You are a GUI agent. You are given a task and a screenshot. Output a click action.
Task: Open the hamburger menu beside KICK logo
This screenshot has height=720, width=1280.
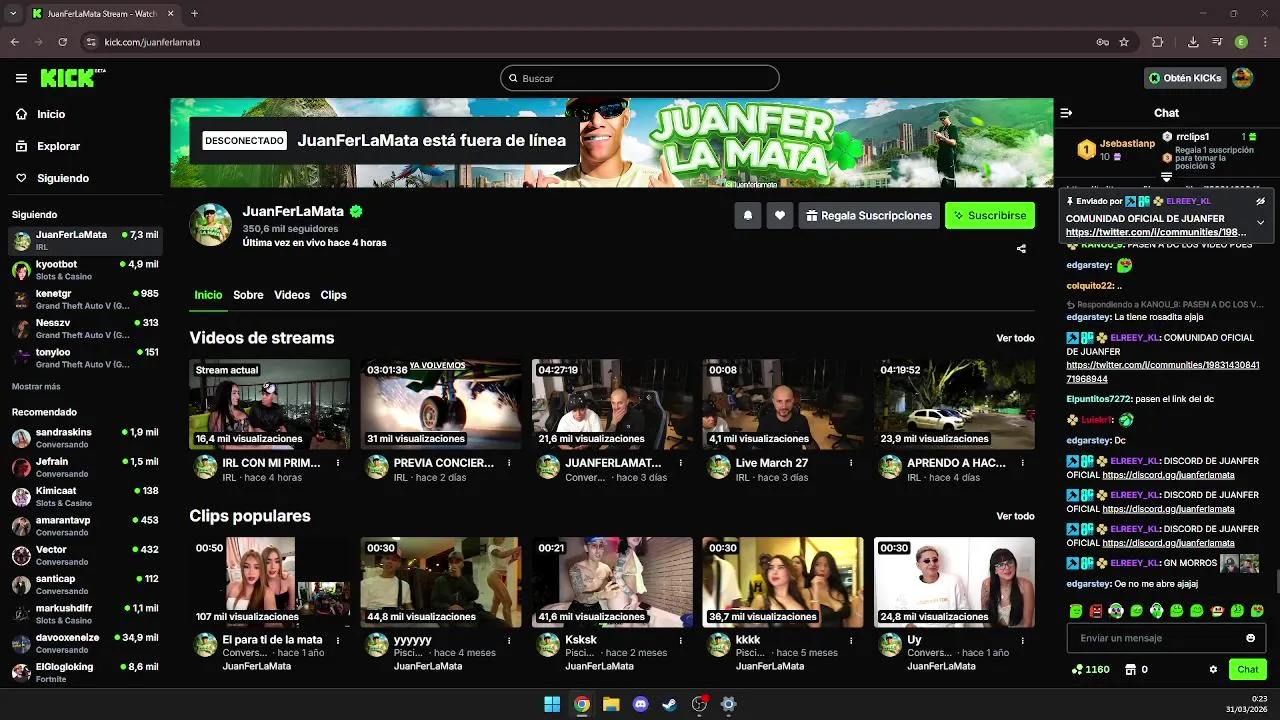click(21, 78)
